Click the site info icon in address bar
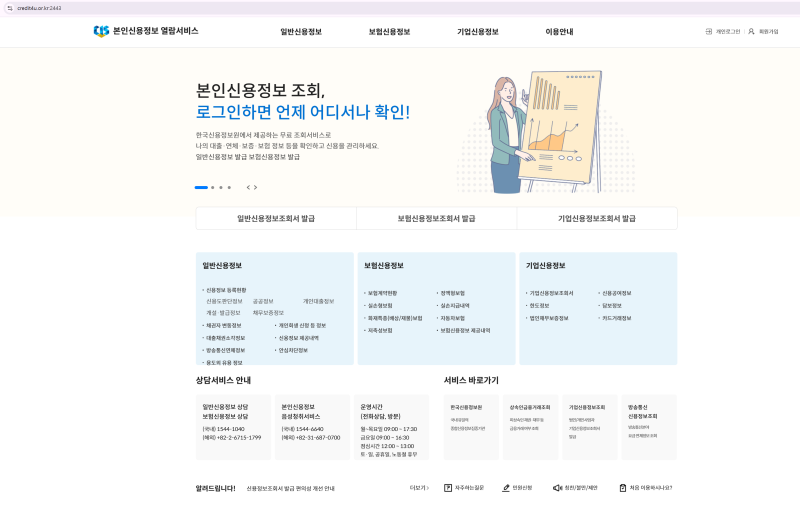800x507 pixels. [9, 8]
